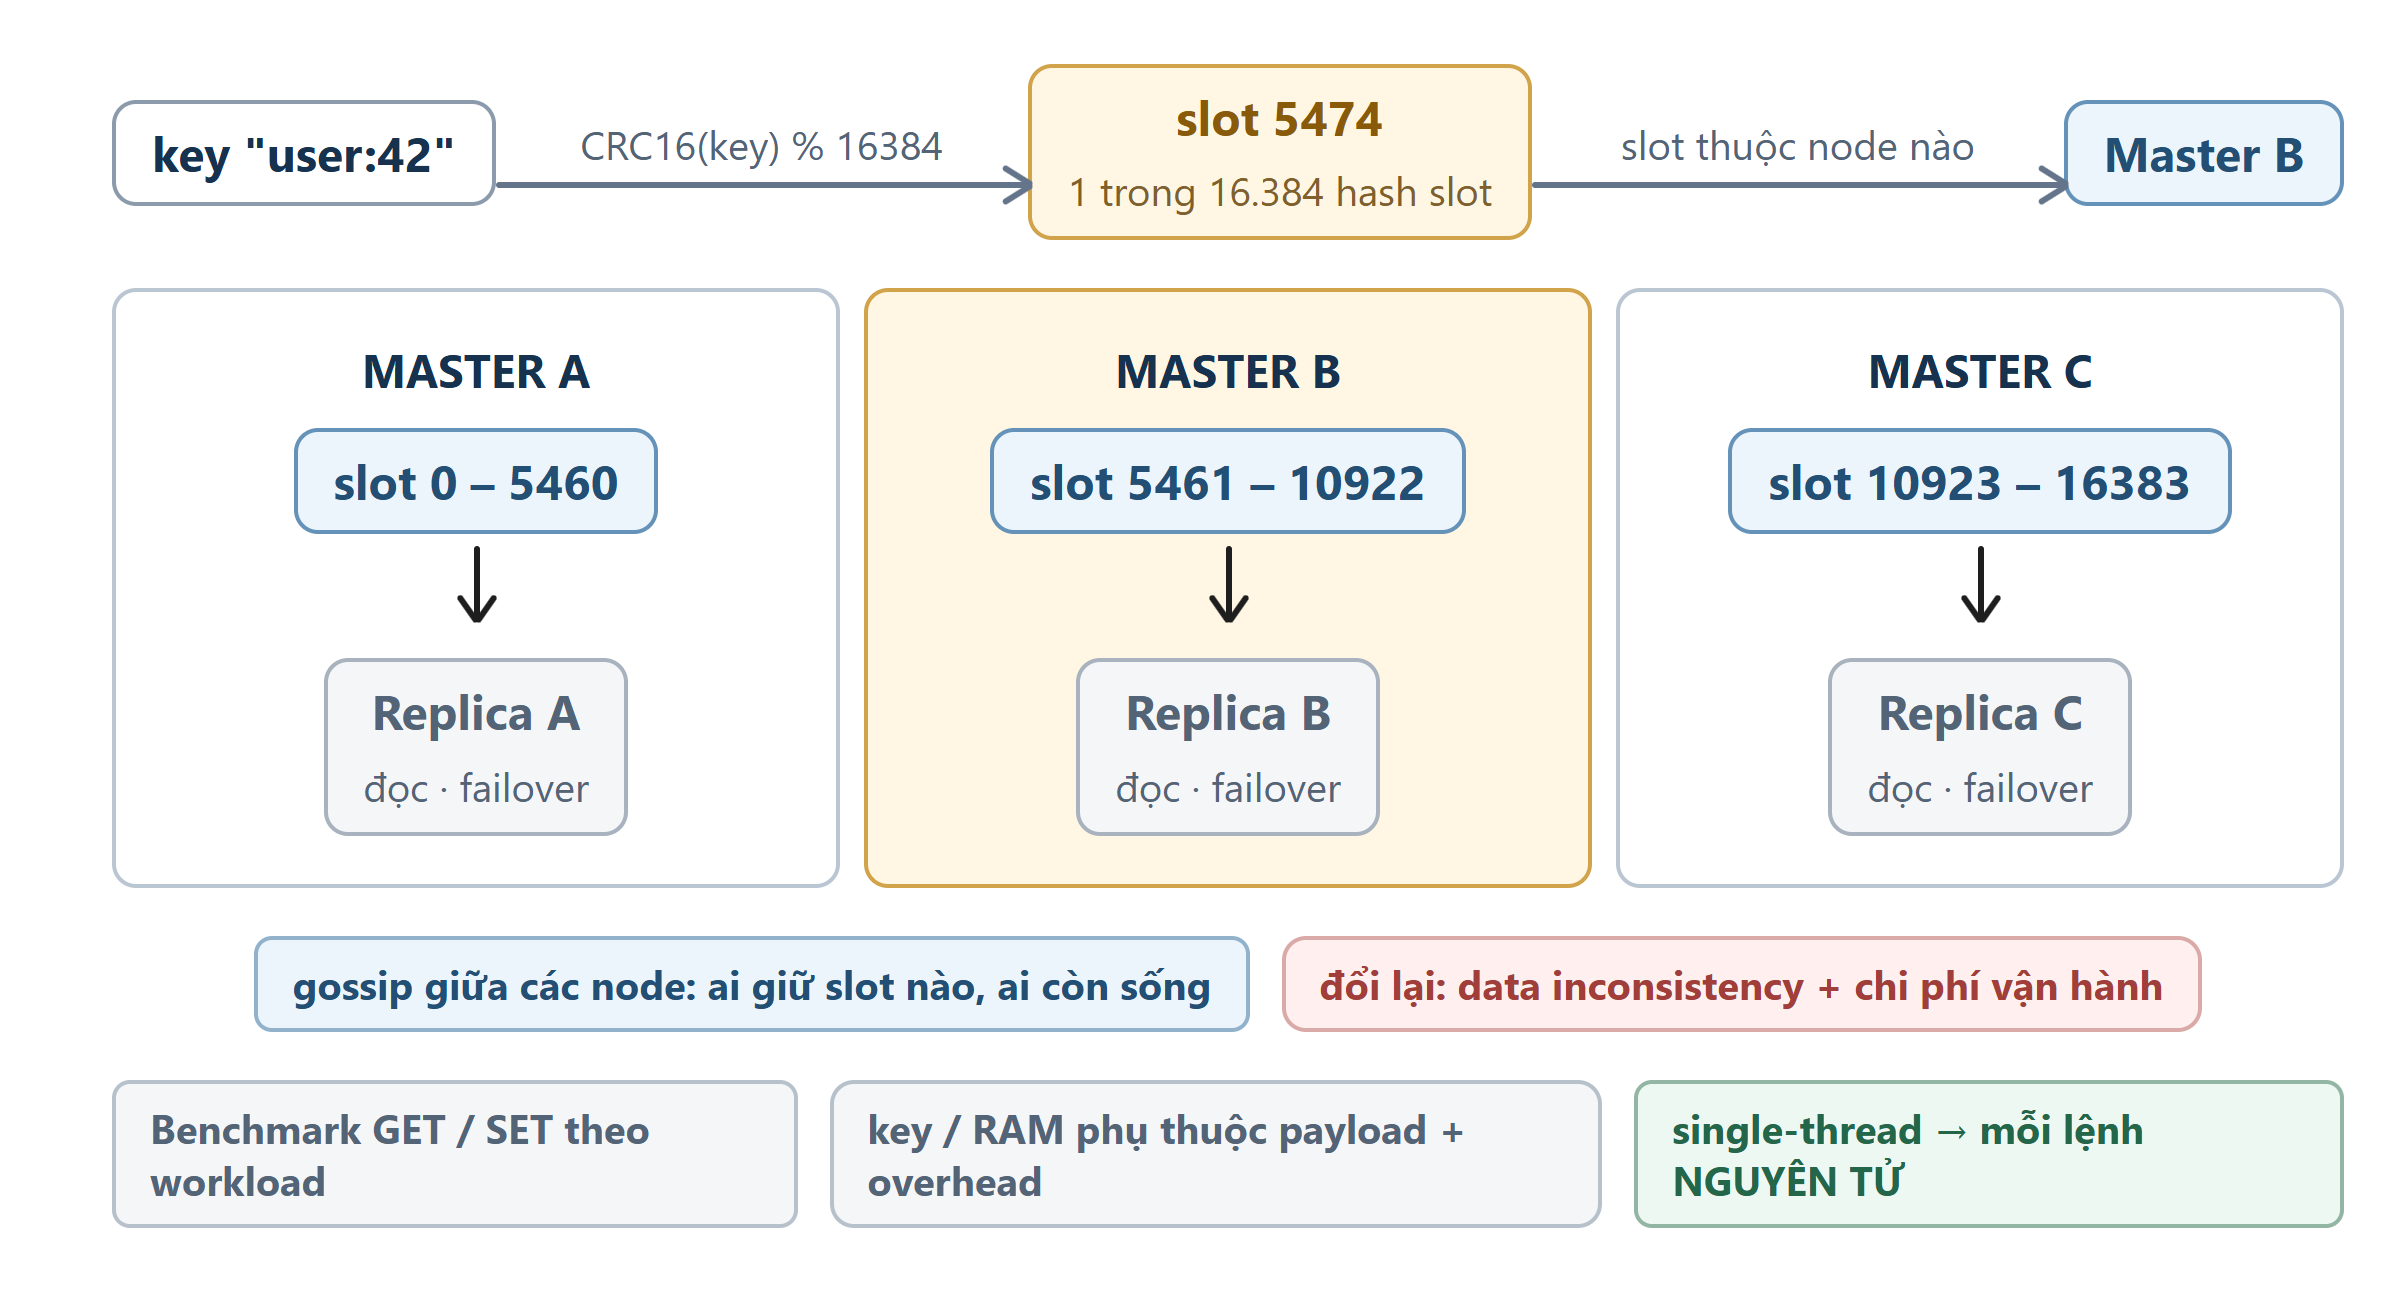Viewport: 2408px width, 1292px height.
Task: Click the Replica B box
Action: coord(1228,747)
